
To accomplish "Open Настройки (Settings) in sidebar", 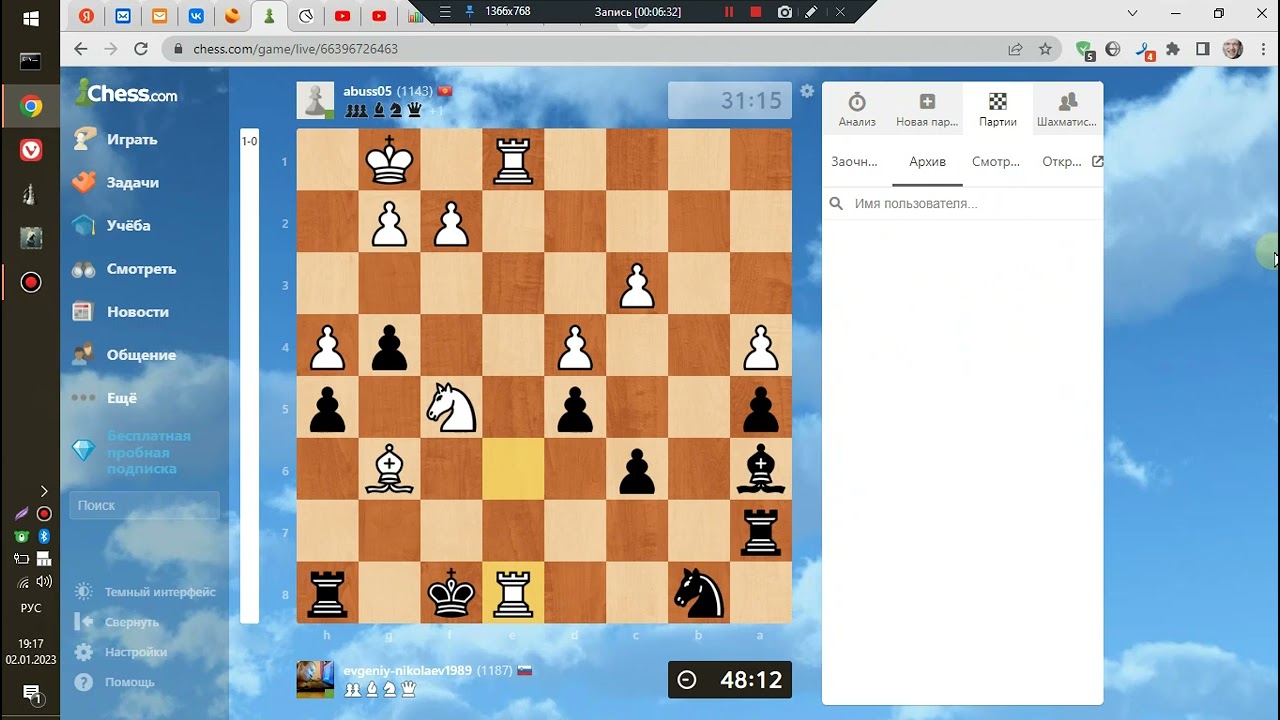I will click(121, 652).
